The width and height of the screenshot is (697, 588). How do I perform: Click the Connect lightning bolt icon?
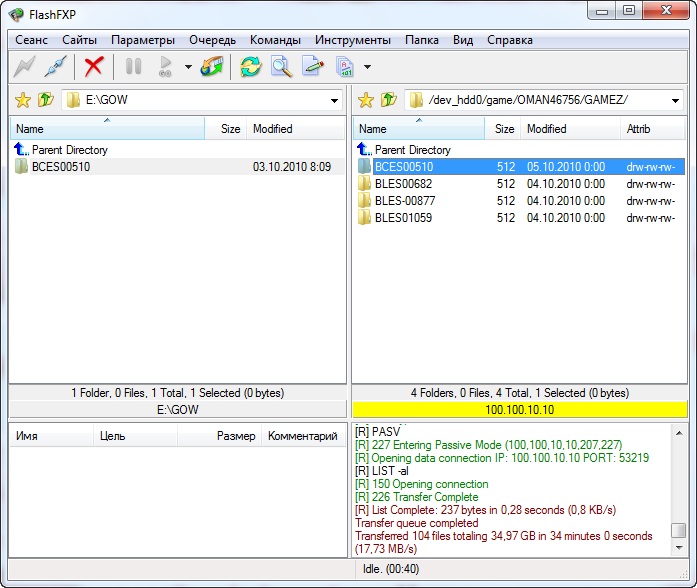pos(23,67)
